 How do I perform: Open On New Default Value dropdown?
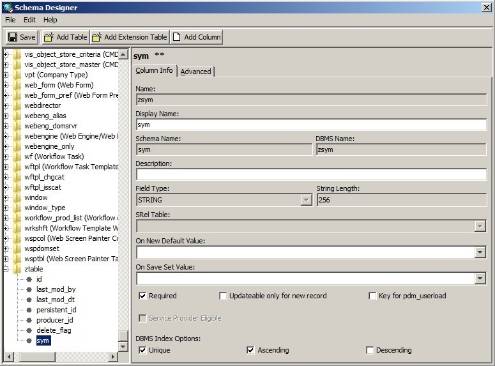480,252
